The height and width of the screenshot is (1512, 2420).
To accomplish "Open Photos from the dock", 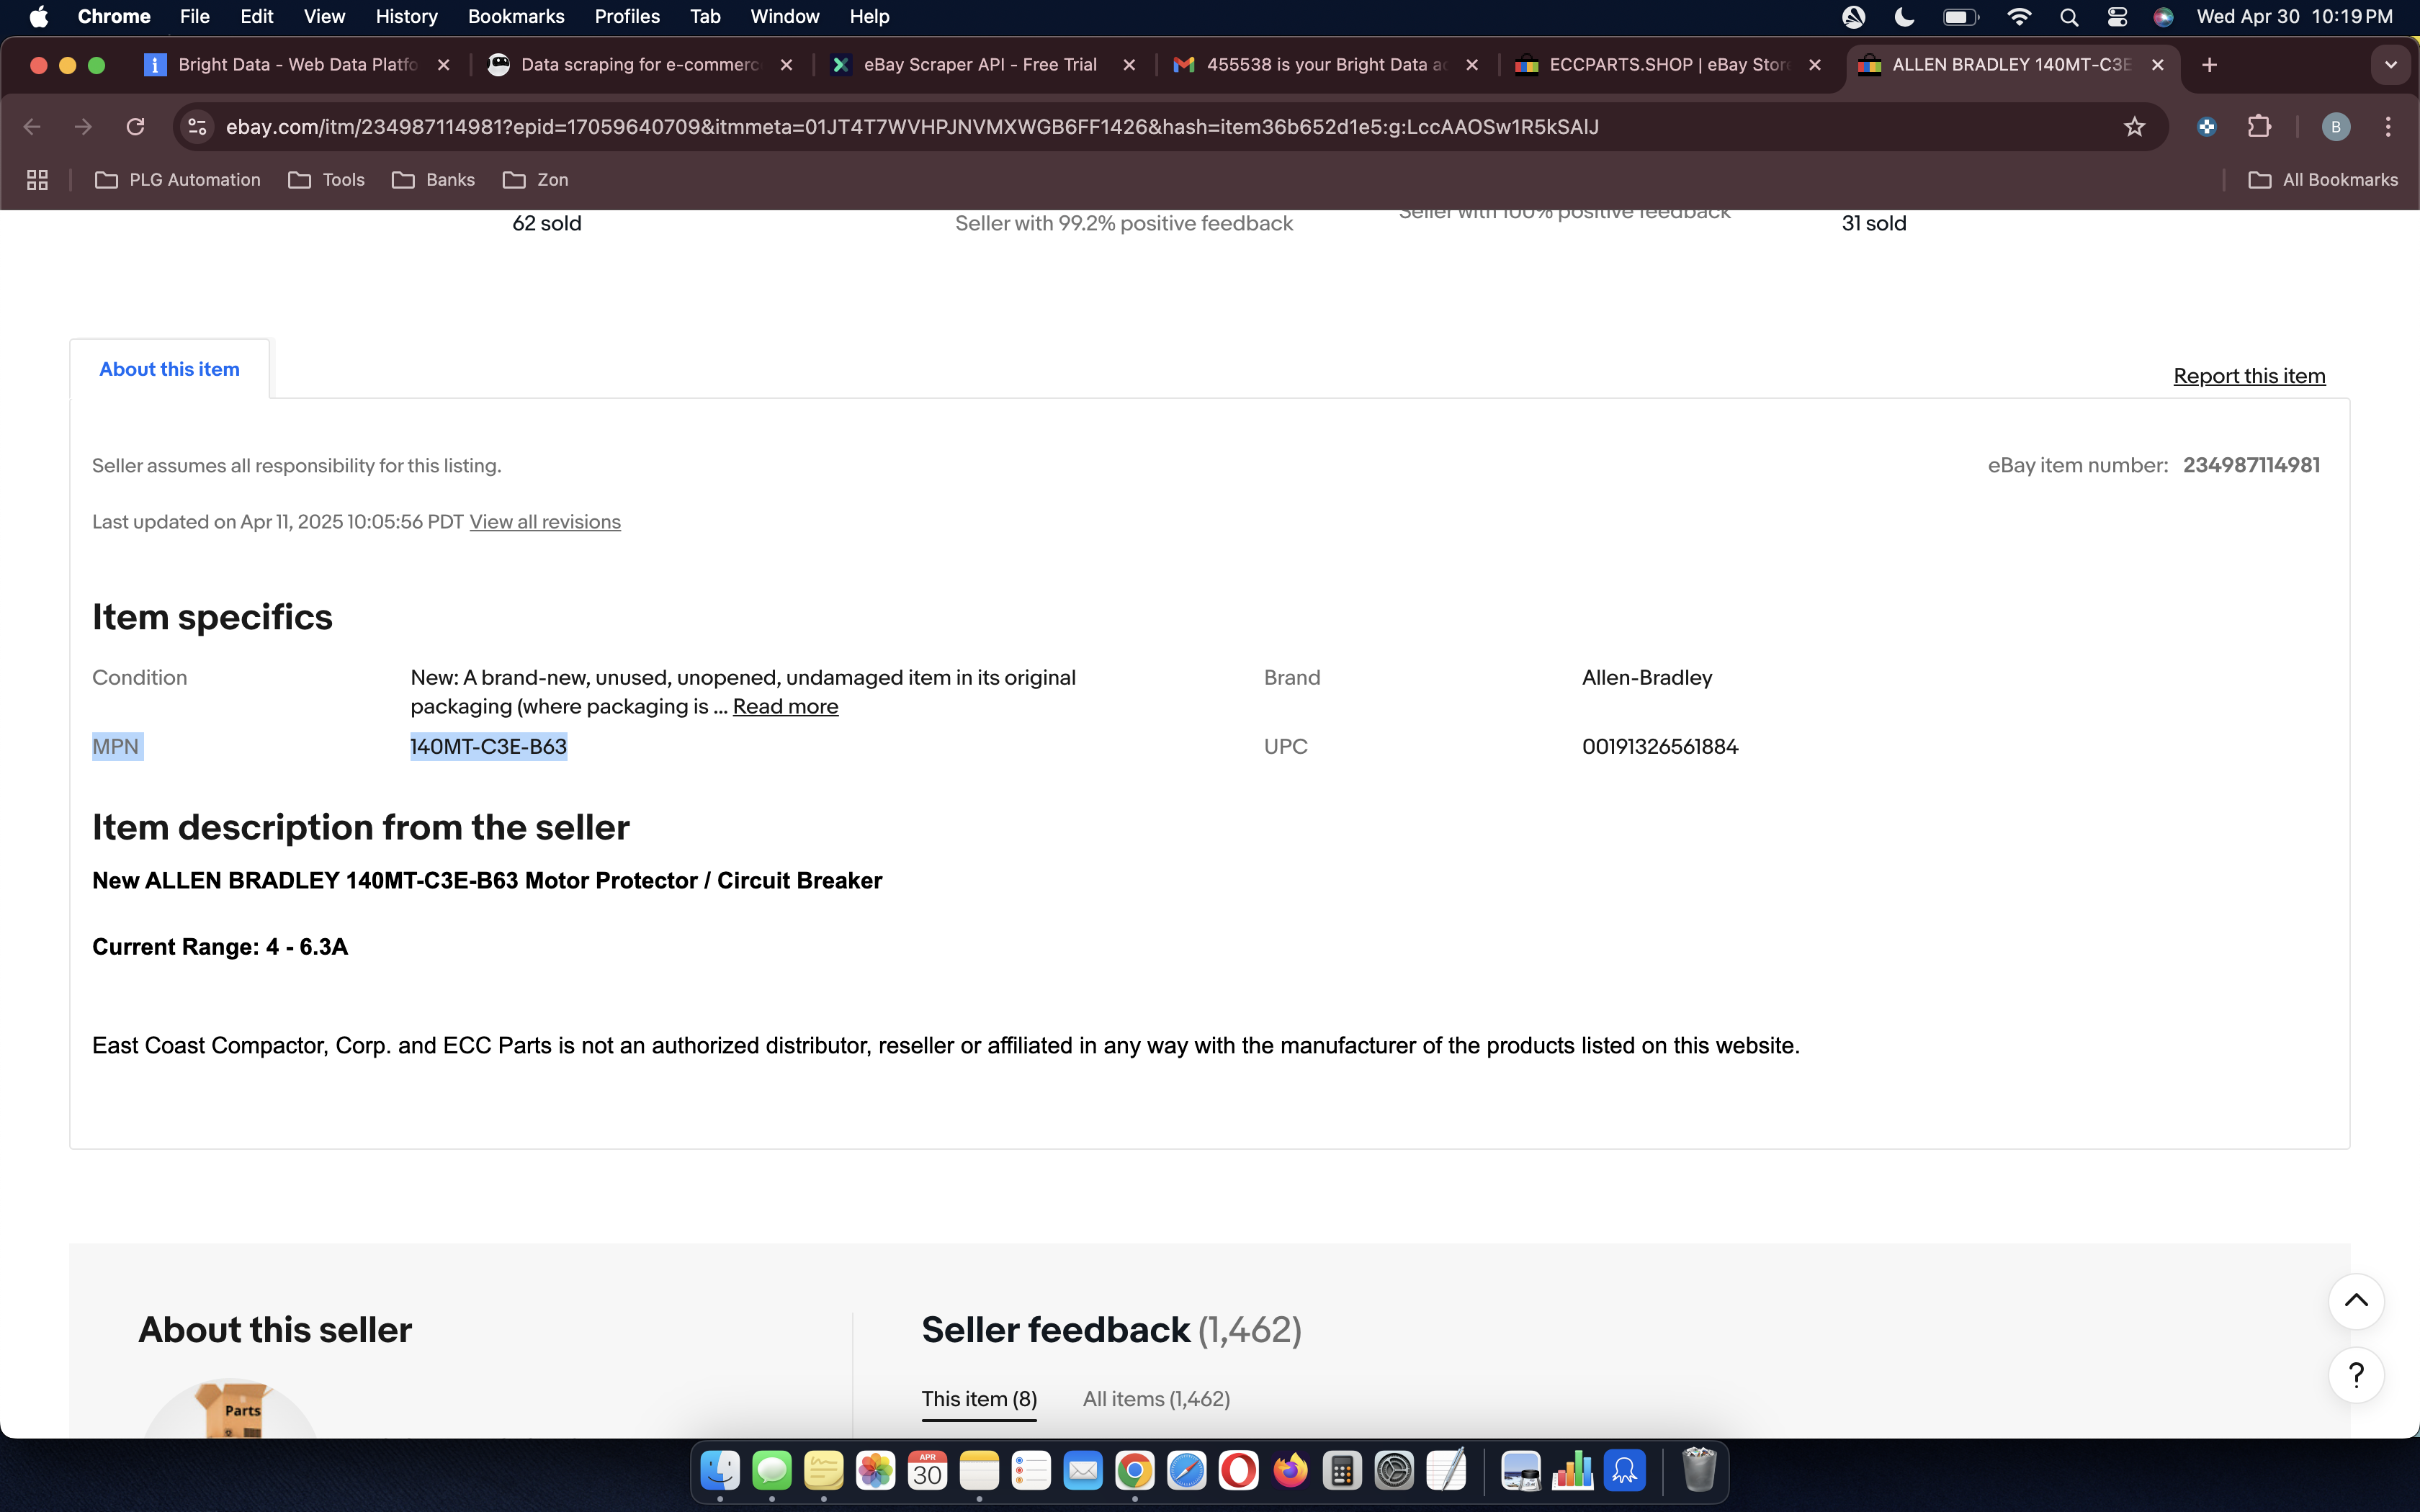I will pos(876,1471).
